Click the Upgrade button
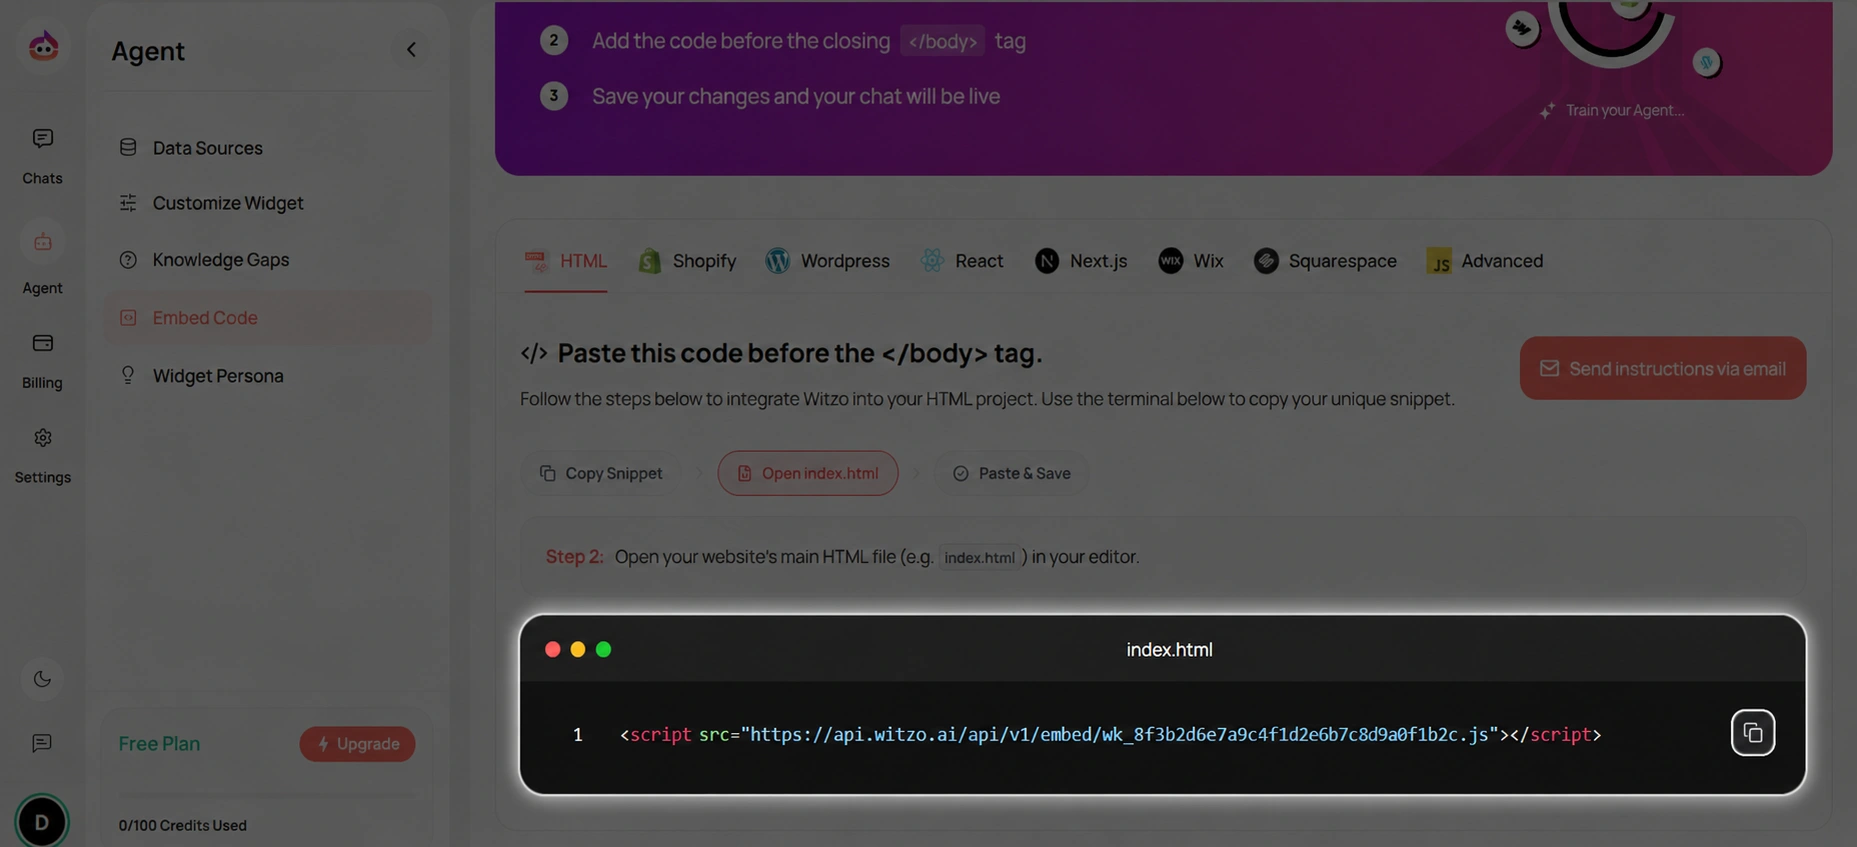This screenshot has width=1857, height=847. pyautogui.click(x=357, y=744)
